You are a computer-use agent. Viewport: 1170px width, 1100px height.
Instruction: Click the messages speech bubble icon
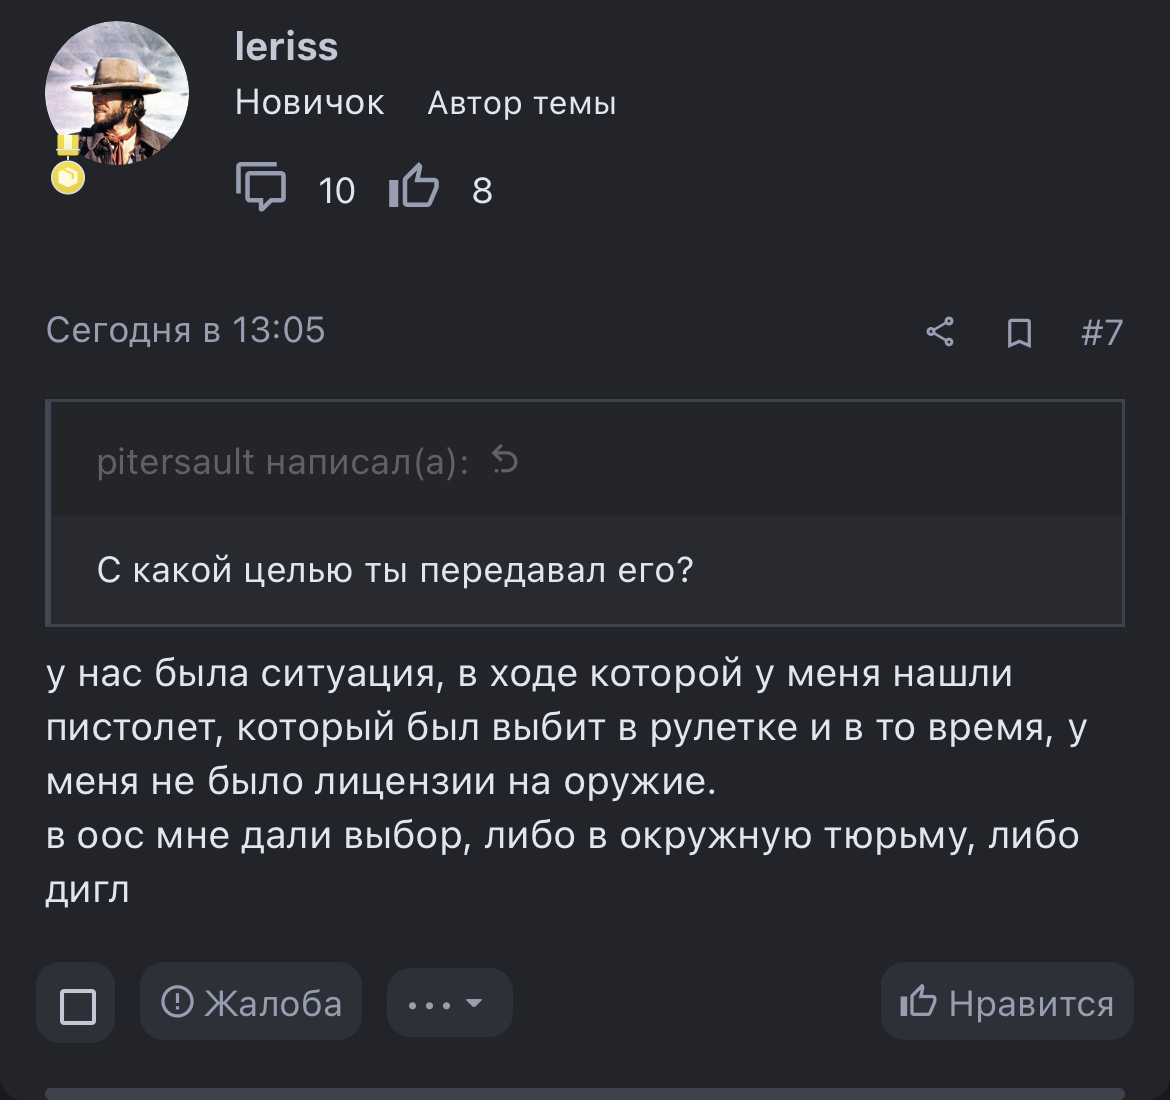[260, 187]
